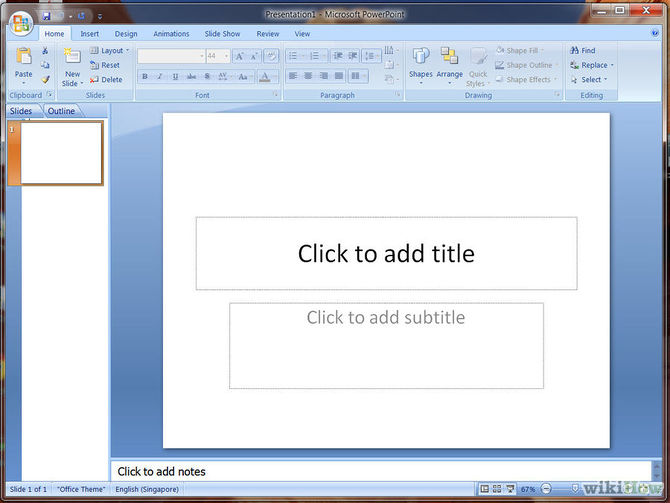The width and height of the screenshot is (670, 503).
Task: Click the Paste clipboard icon
Action: [23, 58]
